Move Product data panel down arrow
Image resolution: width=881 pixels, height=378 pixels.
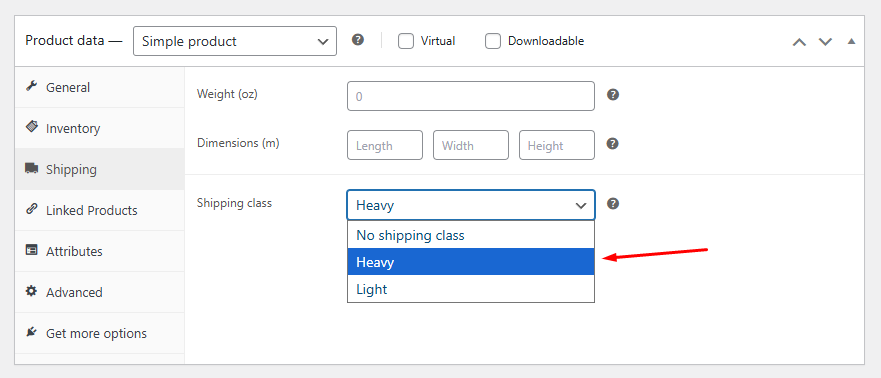825,42
